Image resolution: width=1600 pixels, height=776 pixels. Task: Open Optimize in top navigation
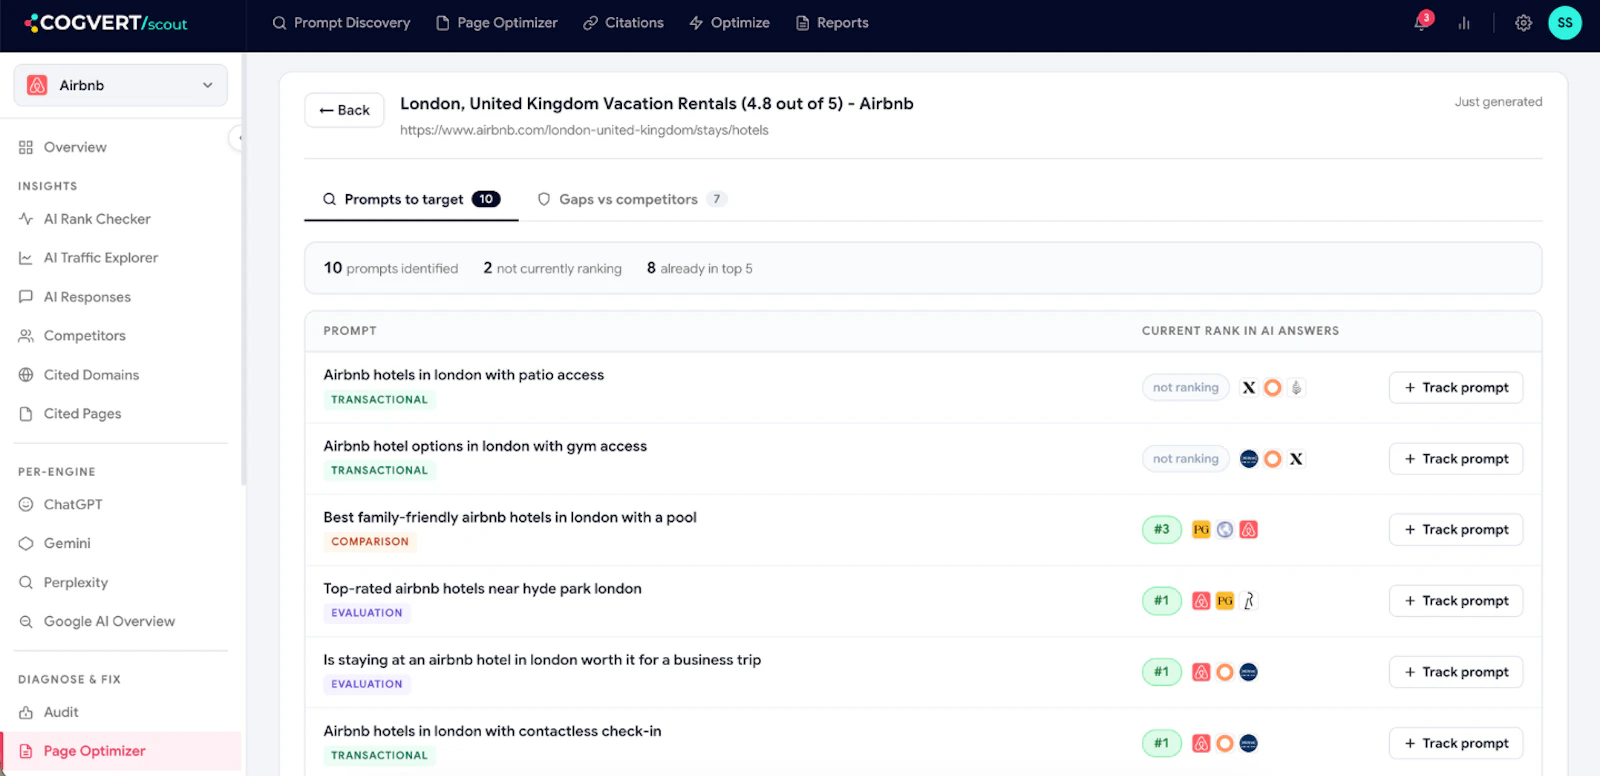click(729, 23)
